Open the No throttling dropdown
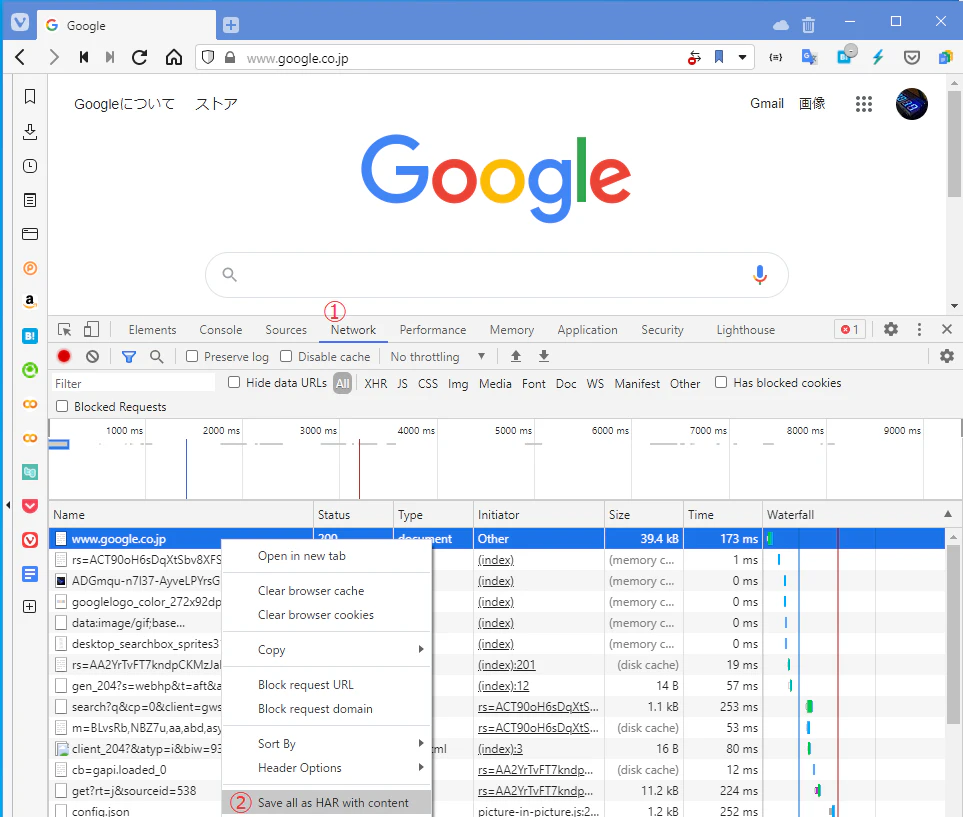The width and height of the screenshot is (963, 817). point(437,356)
